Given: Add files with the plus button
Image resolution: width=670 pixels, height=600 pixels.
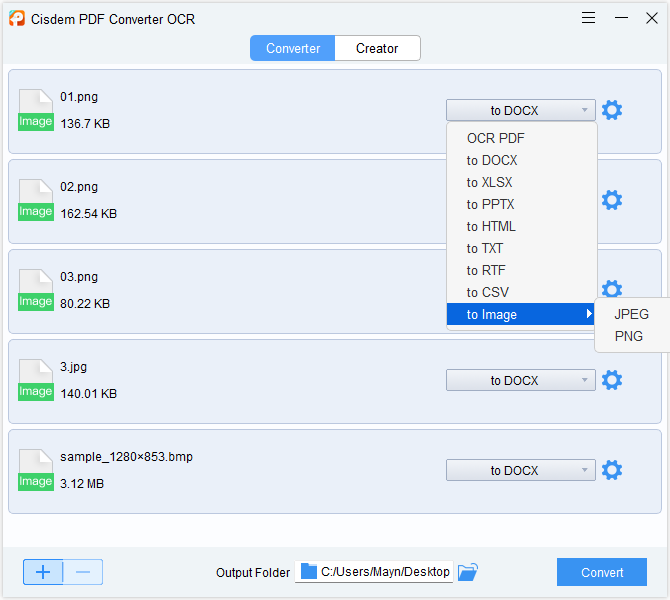Looking at the screenshot, I should [x=43, y=572].
